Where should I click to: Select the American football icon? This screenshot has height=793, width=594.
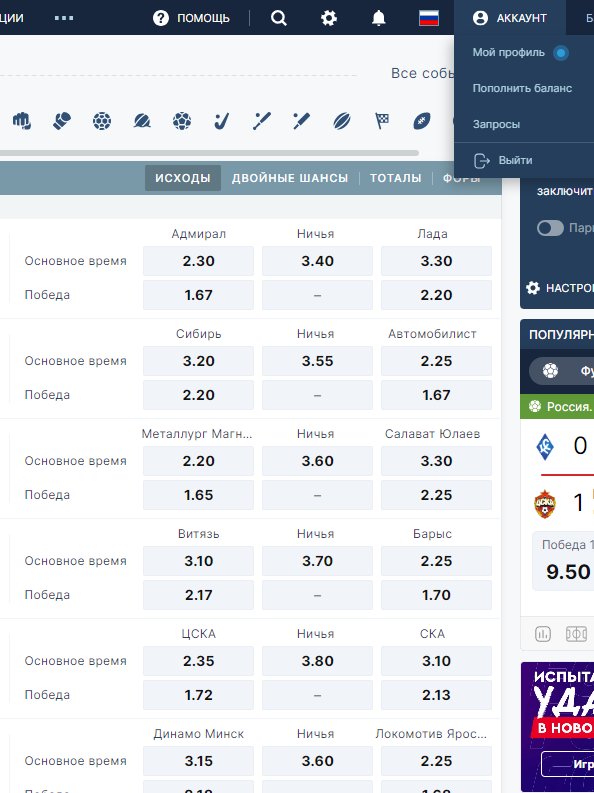click(422, 121)
